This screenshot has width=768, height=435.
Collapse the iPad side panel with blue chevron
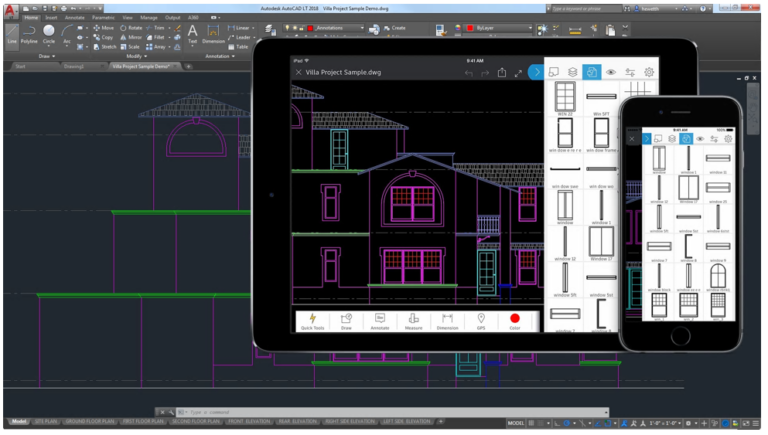click(536, 72)
